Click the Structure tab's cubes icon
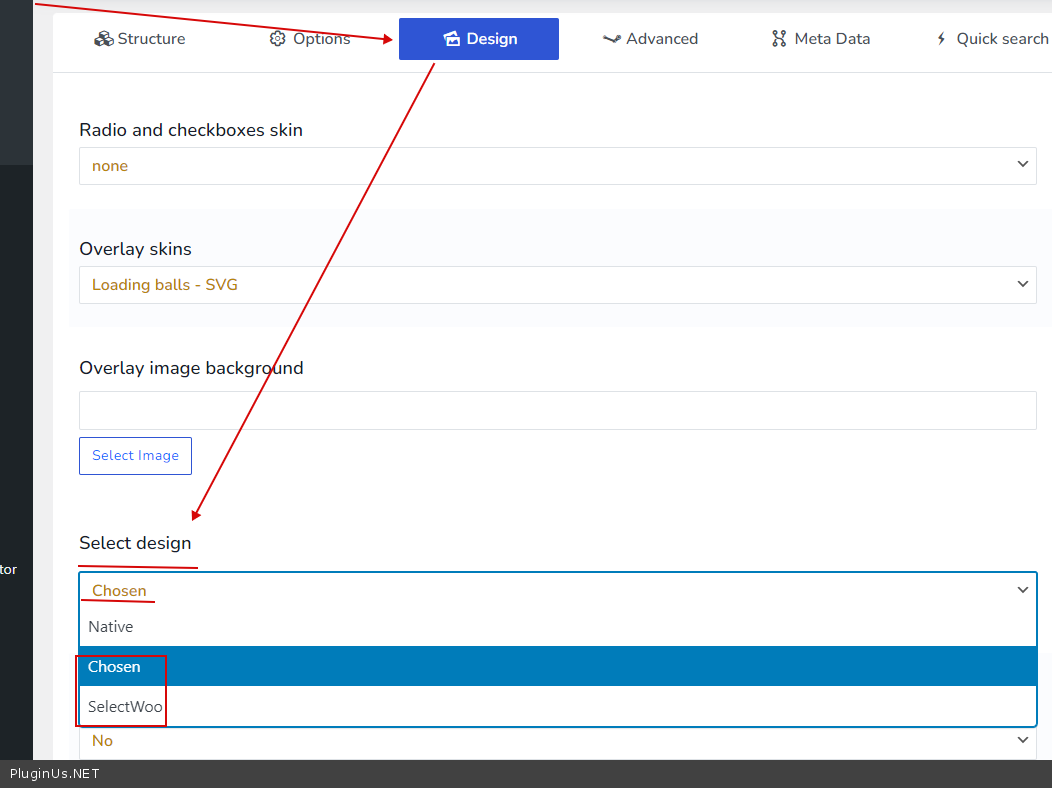Image resolution: width=1052 pixels, height=788 pixels. [x=103, y=39]
